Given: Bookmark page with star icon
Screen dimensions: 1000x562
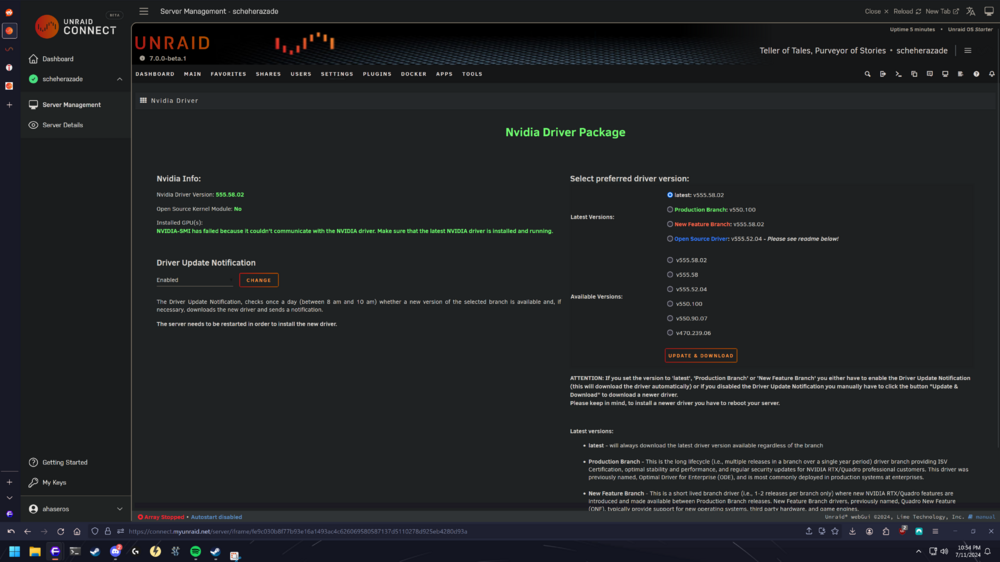Looking at the screenshot, I should coord(835,531).
